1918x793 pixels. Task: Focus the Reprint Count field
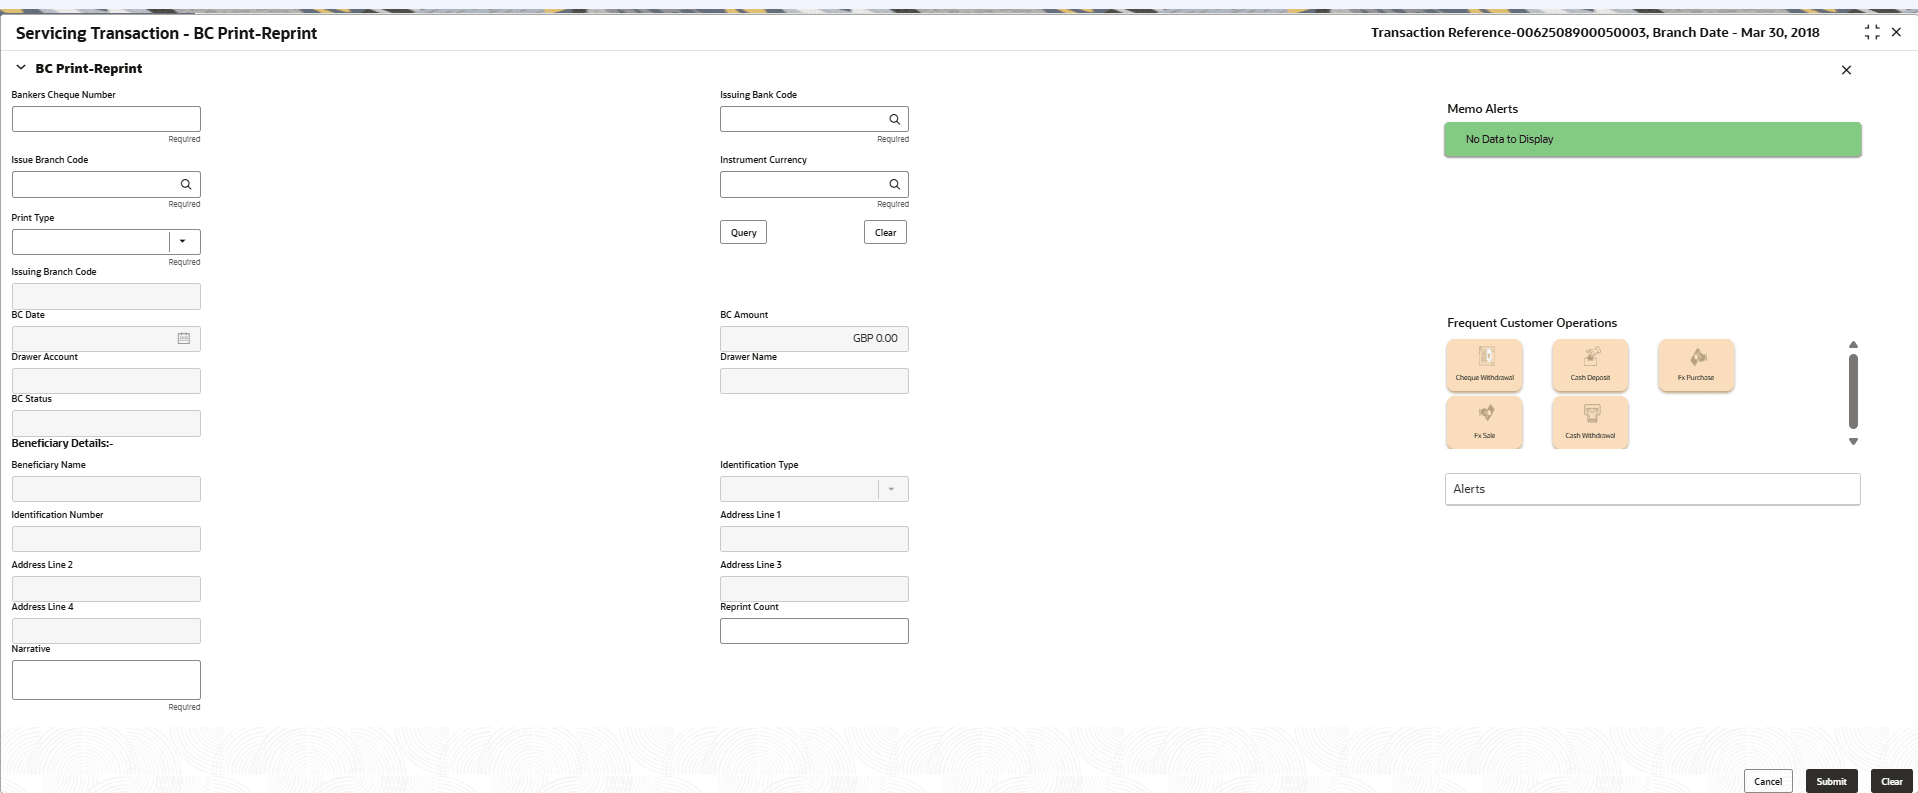tap(814, 631)
